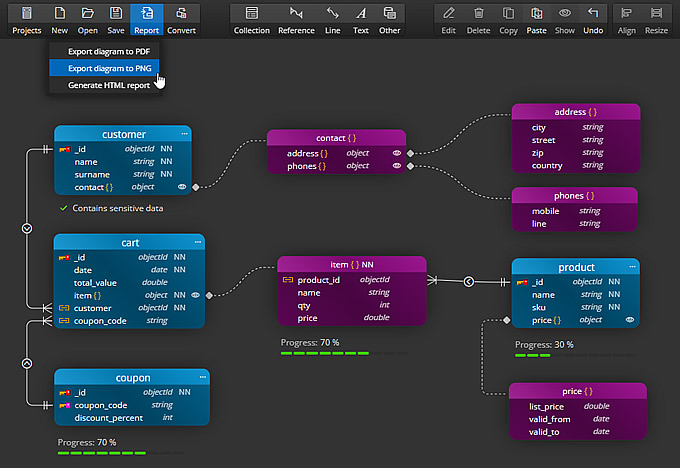680x468 pixels.
Task: Select the phones { } object header
Action: 574,196
